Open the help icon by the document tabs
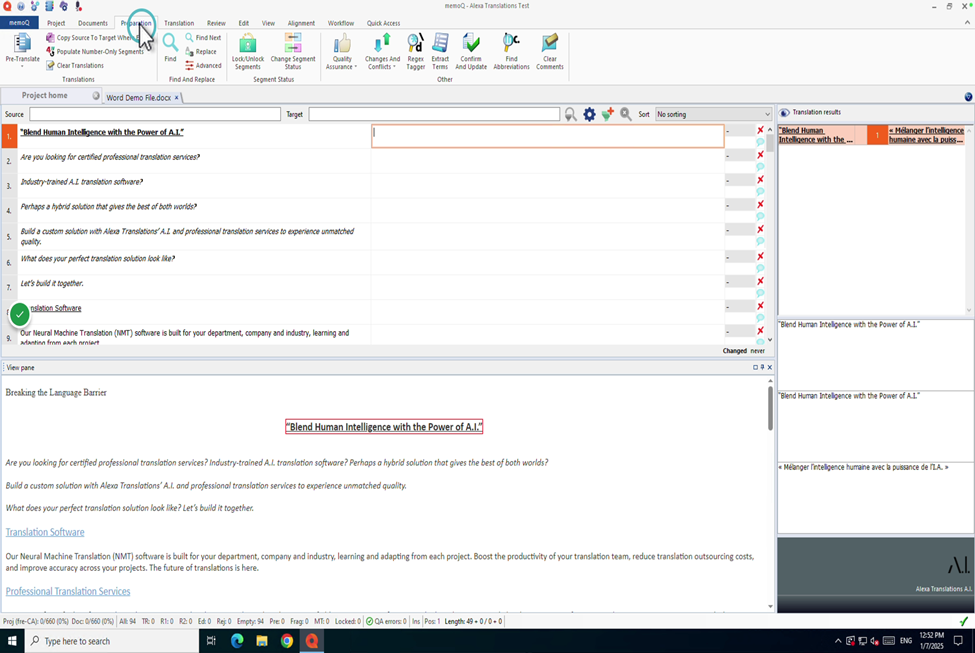 968,96
